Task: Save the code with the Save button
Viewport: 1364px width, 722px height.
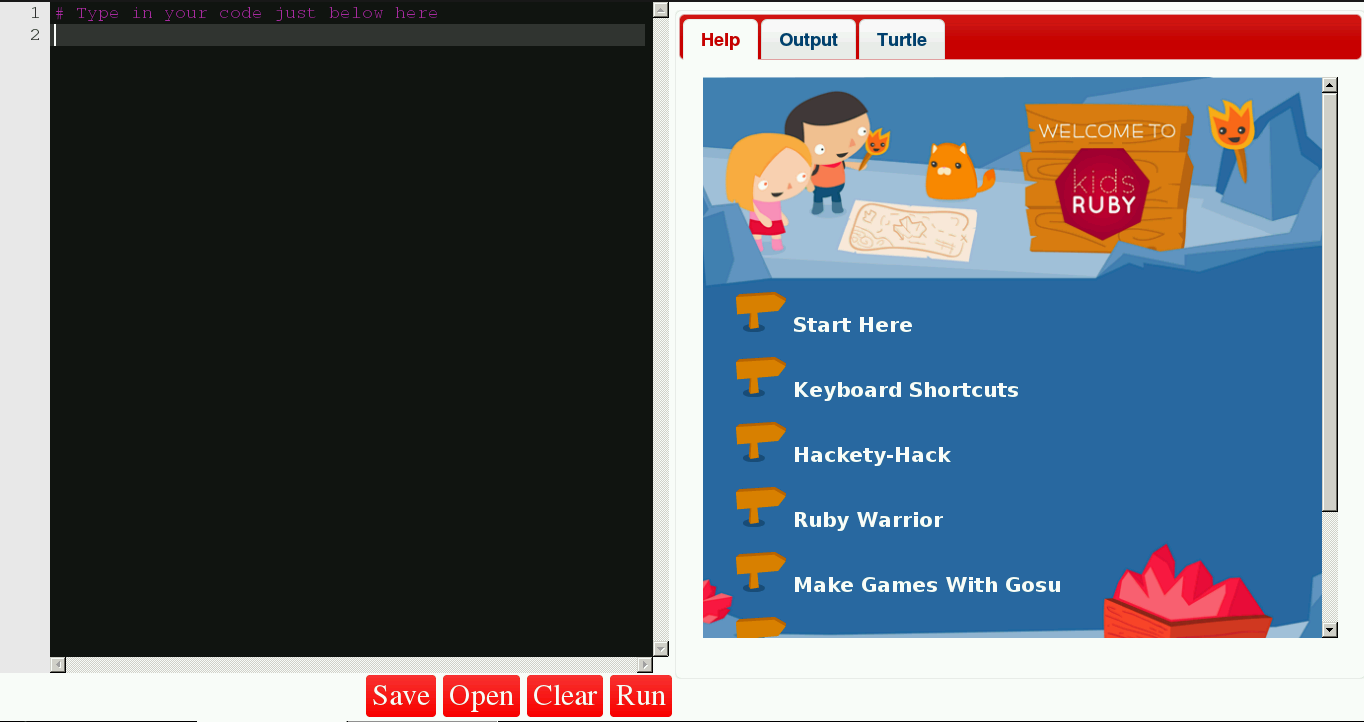Action: pyautogui.click(x=401, y=696)
